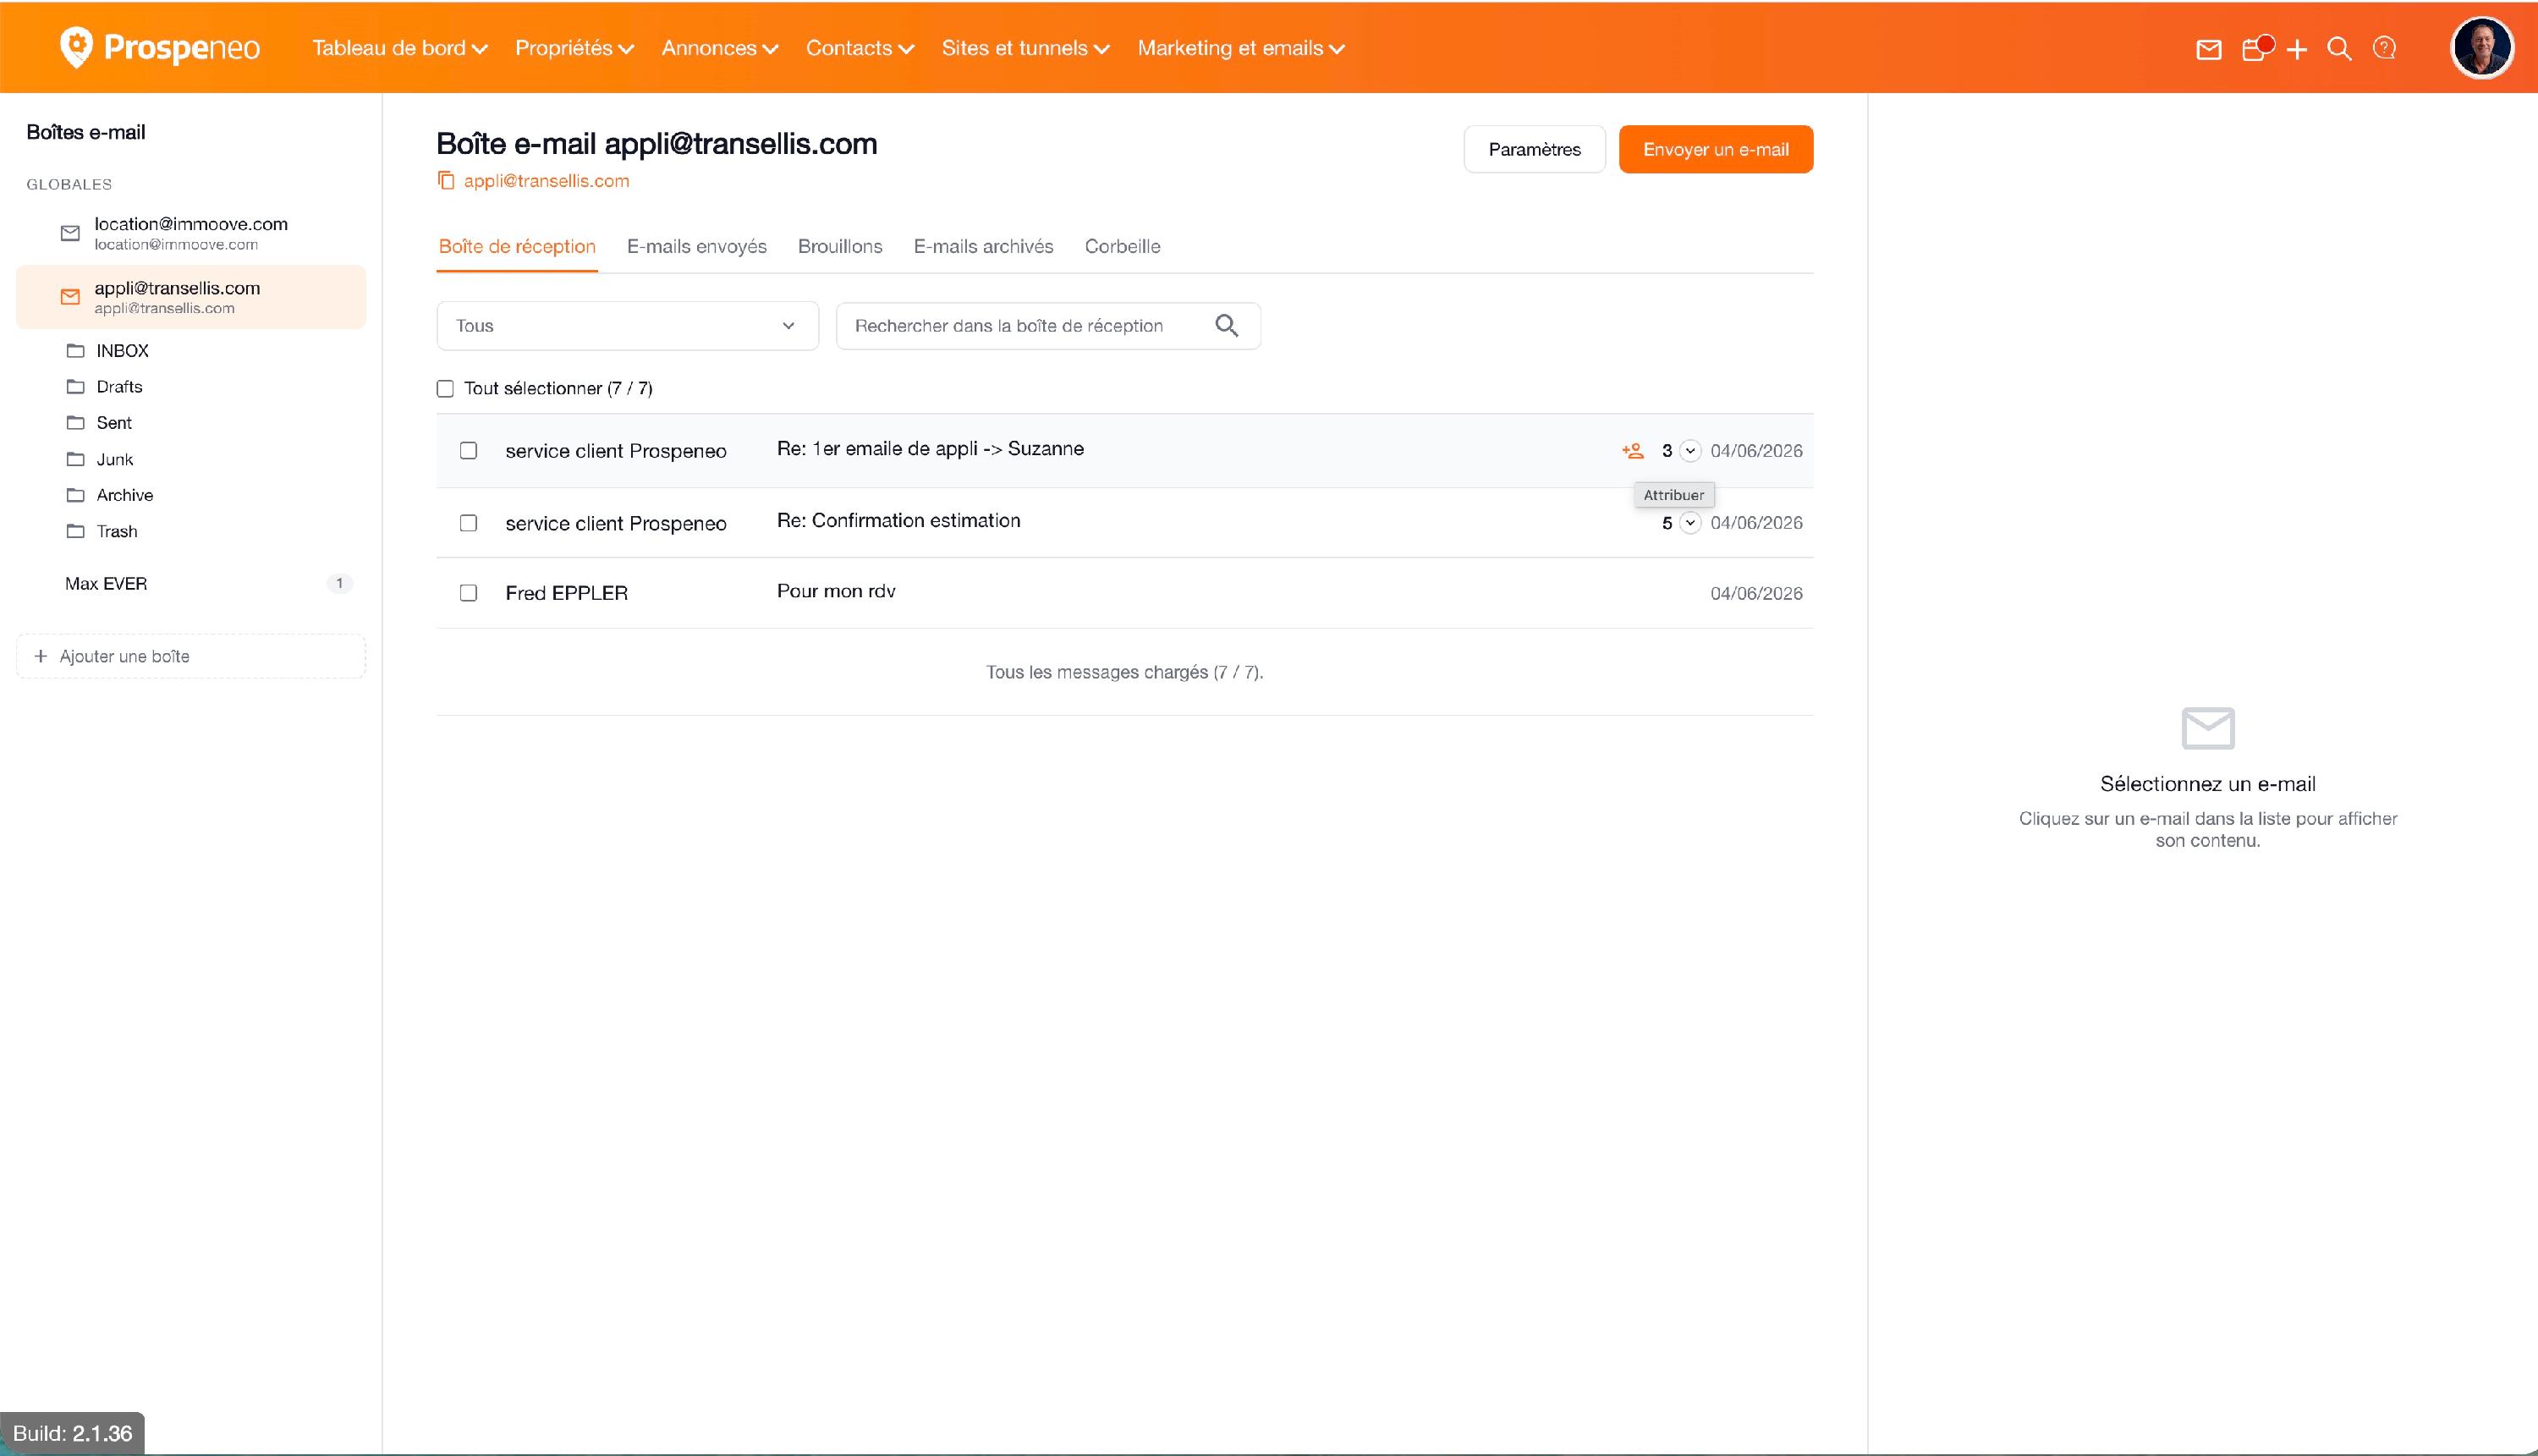
Task: Click the Junk folder icon
Action: click(x=75, y=459)
